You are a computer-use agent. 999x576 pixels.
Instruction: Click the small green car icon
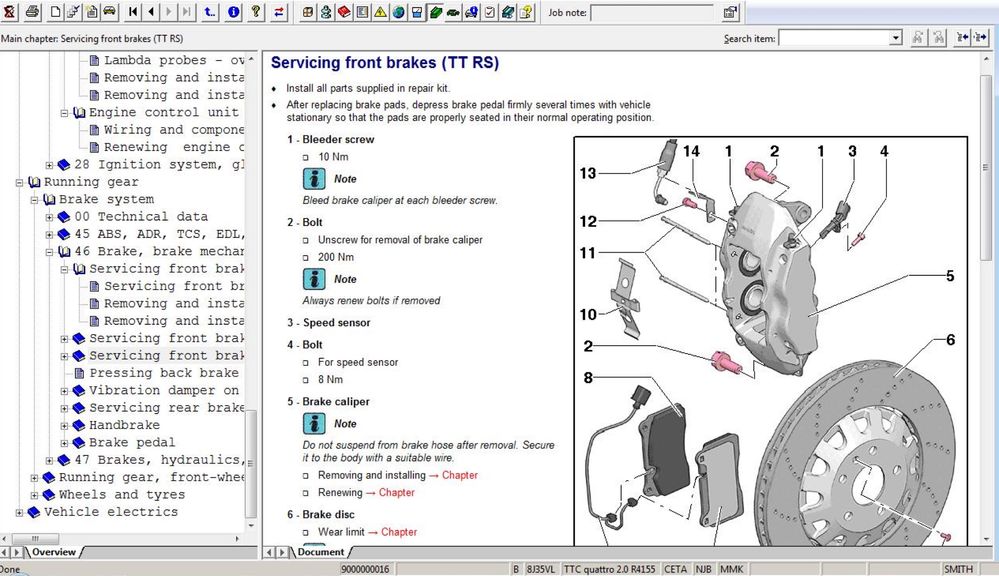click(x=453, y=11)
